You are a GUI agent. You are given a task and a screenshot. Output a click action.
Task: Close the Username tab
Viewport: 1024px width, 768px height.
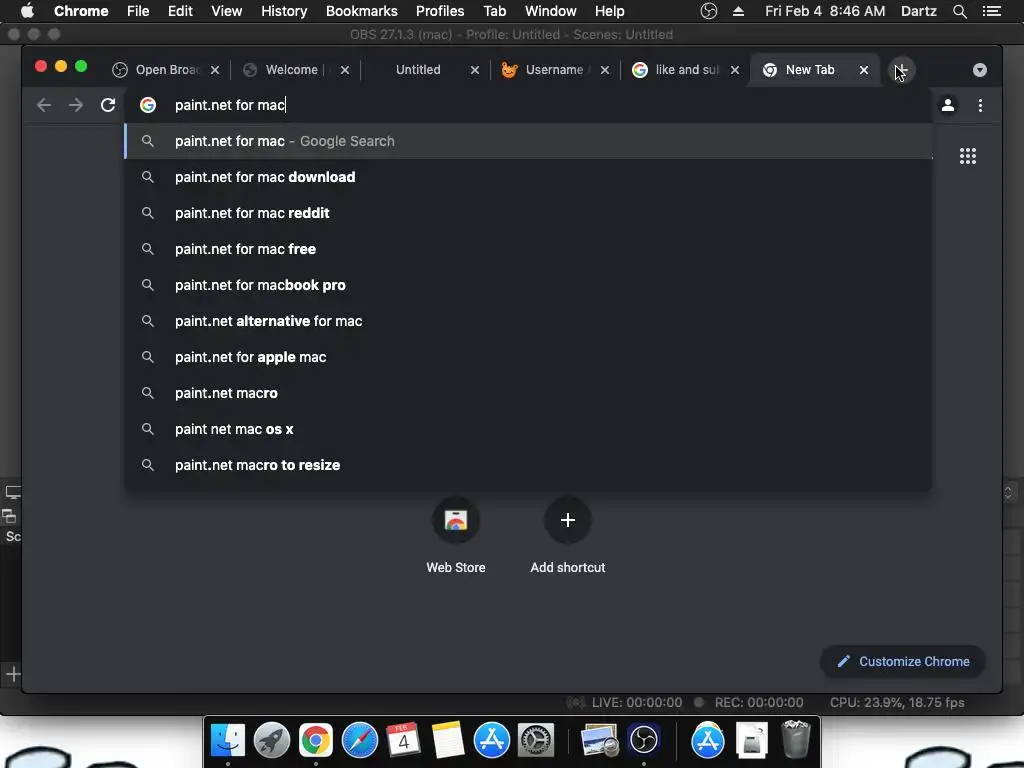605,70
